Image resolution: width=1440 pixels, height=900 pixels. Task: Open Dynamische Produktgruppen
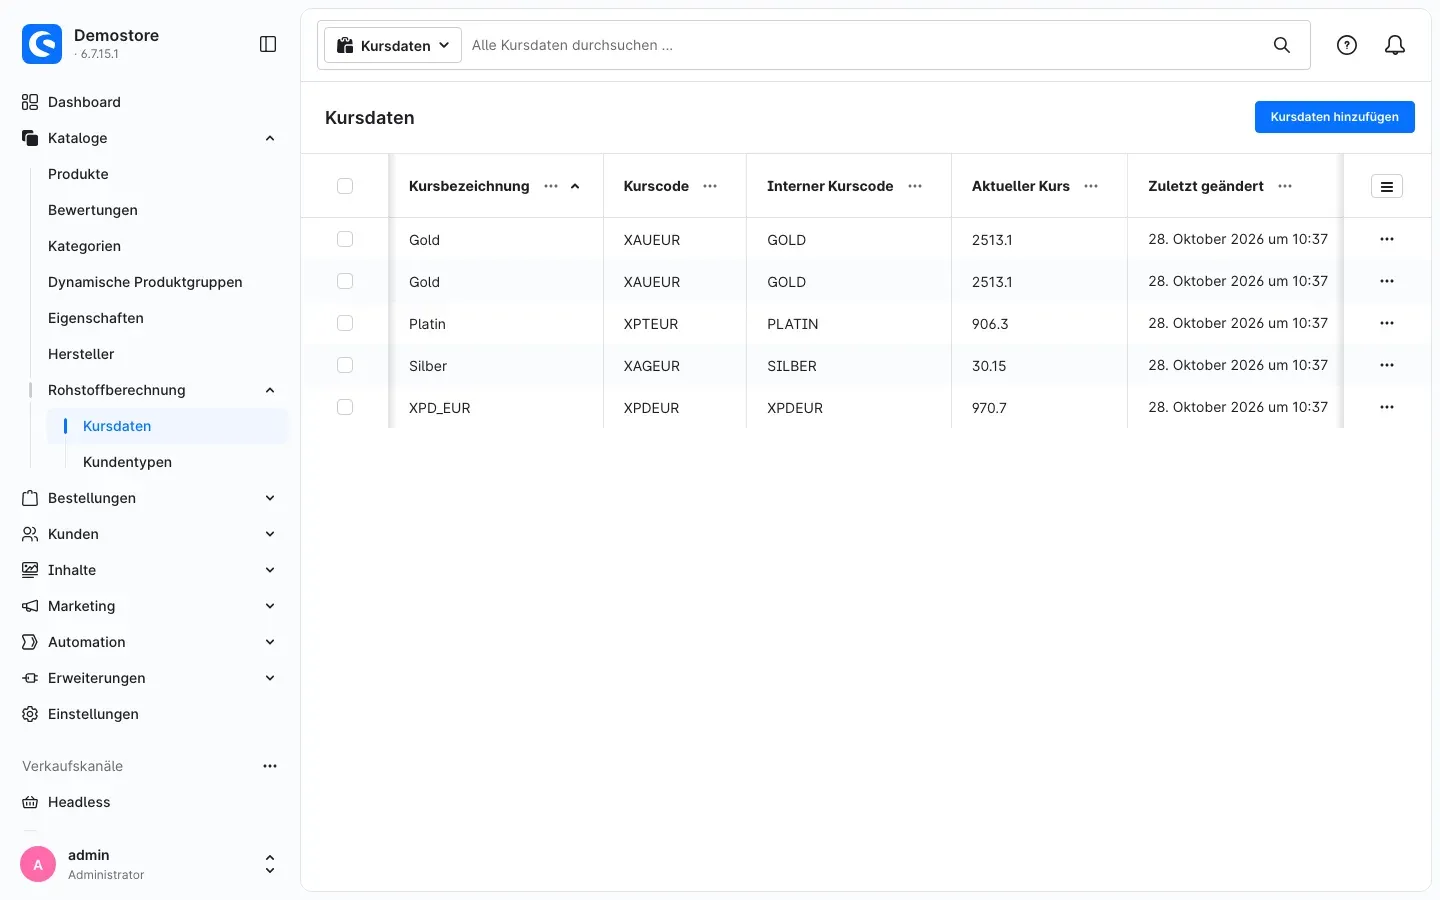coord(145,282)
